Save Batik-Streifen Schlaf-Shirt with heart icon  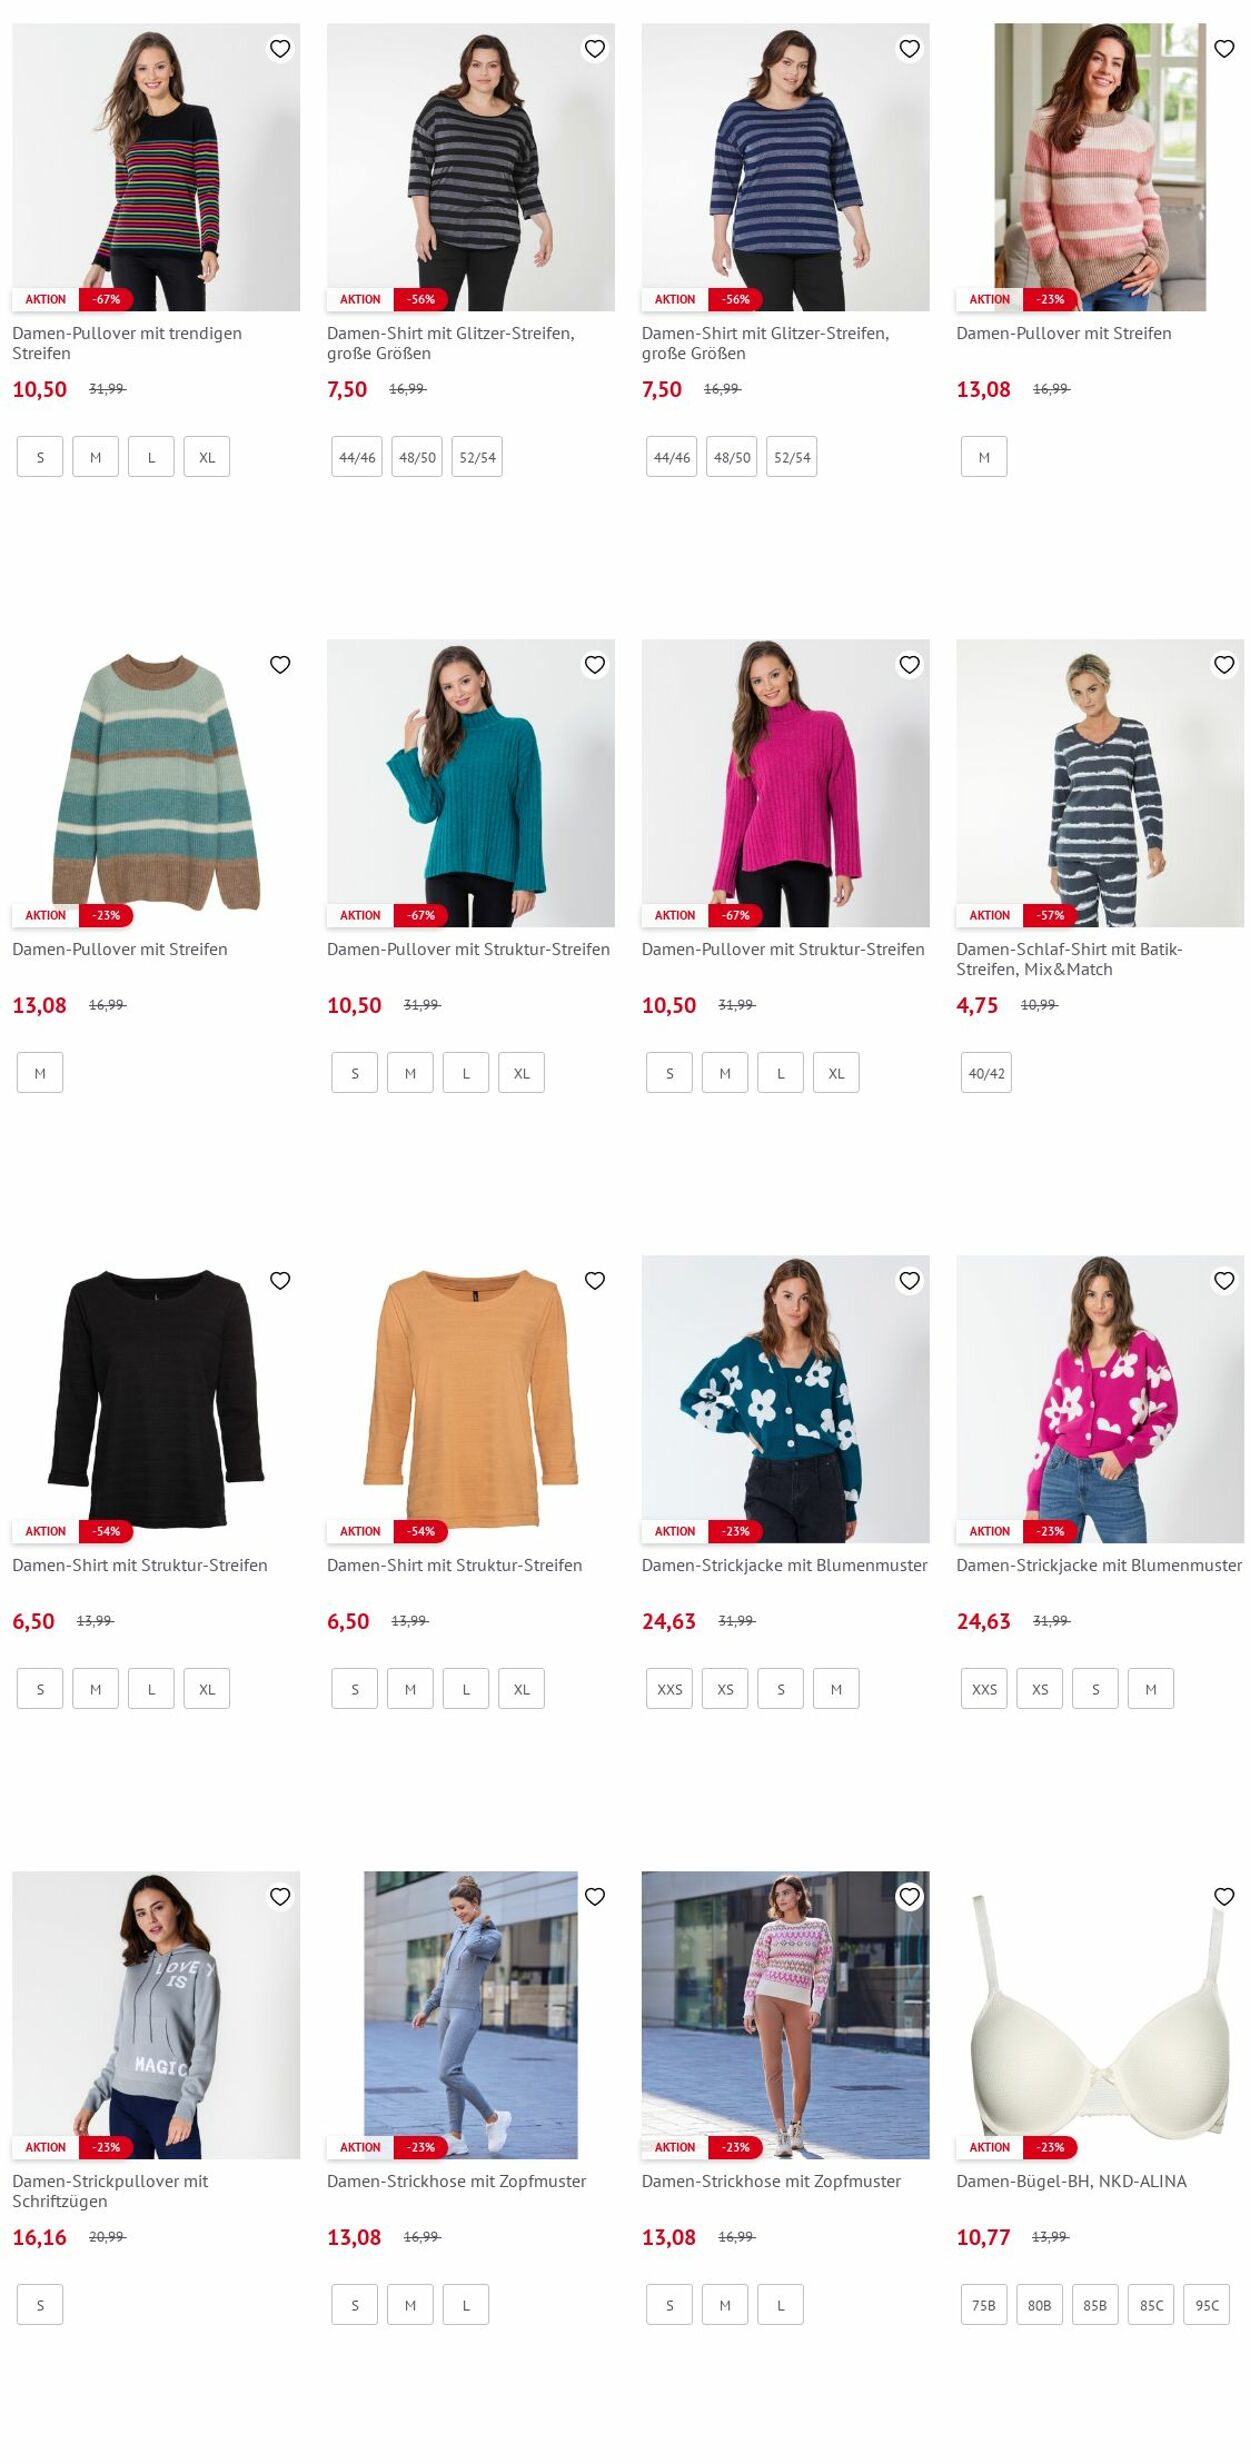point(1224,665)
